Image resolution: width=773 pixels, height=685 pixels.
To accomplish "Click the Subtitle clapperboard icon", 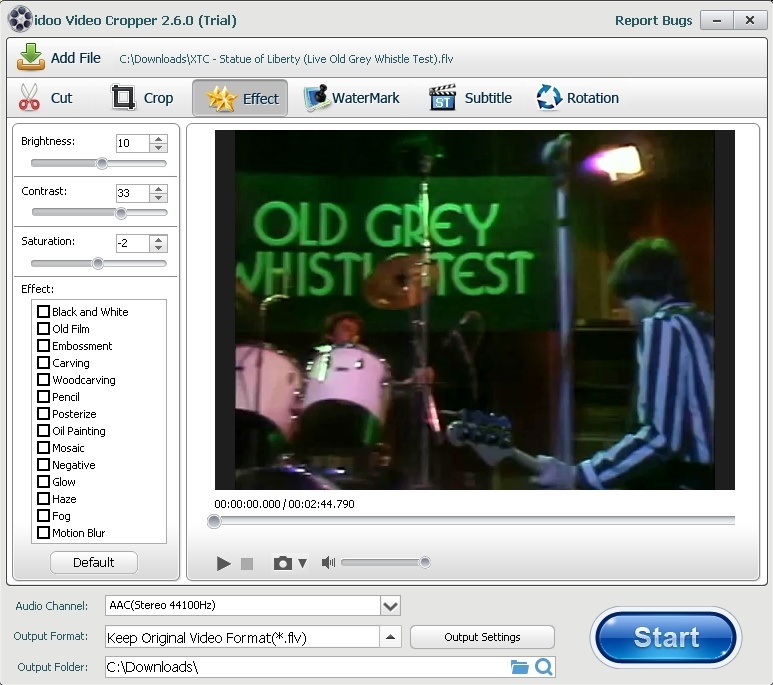I will point(442,97).
